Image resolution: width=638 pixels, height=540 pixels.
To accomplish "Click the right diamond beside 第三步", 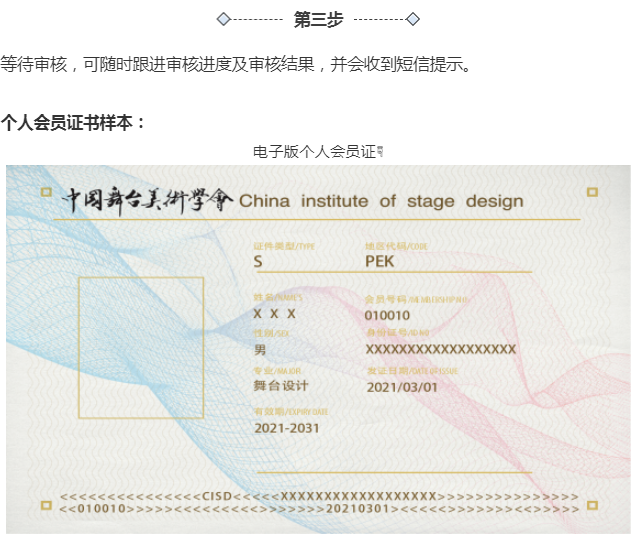I will click(x=413, y=19).
